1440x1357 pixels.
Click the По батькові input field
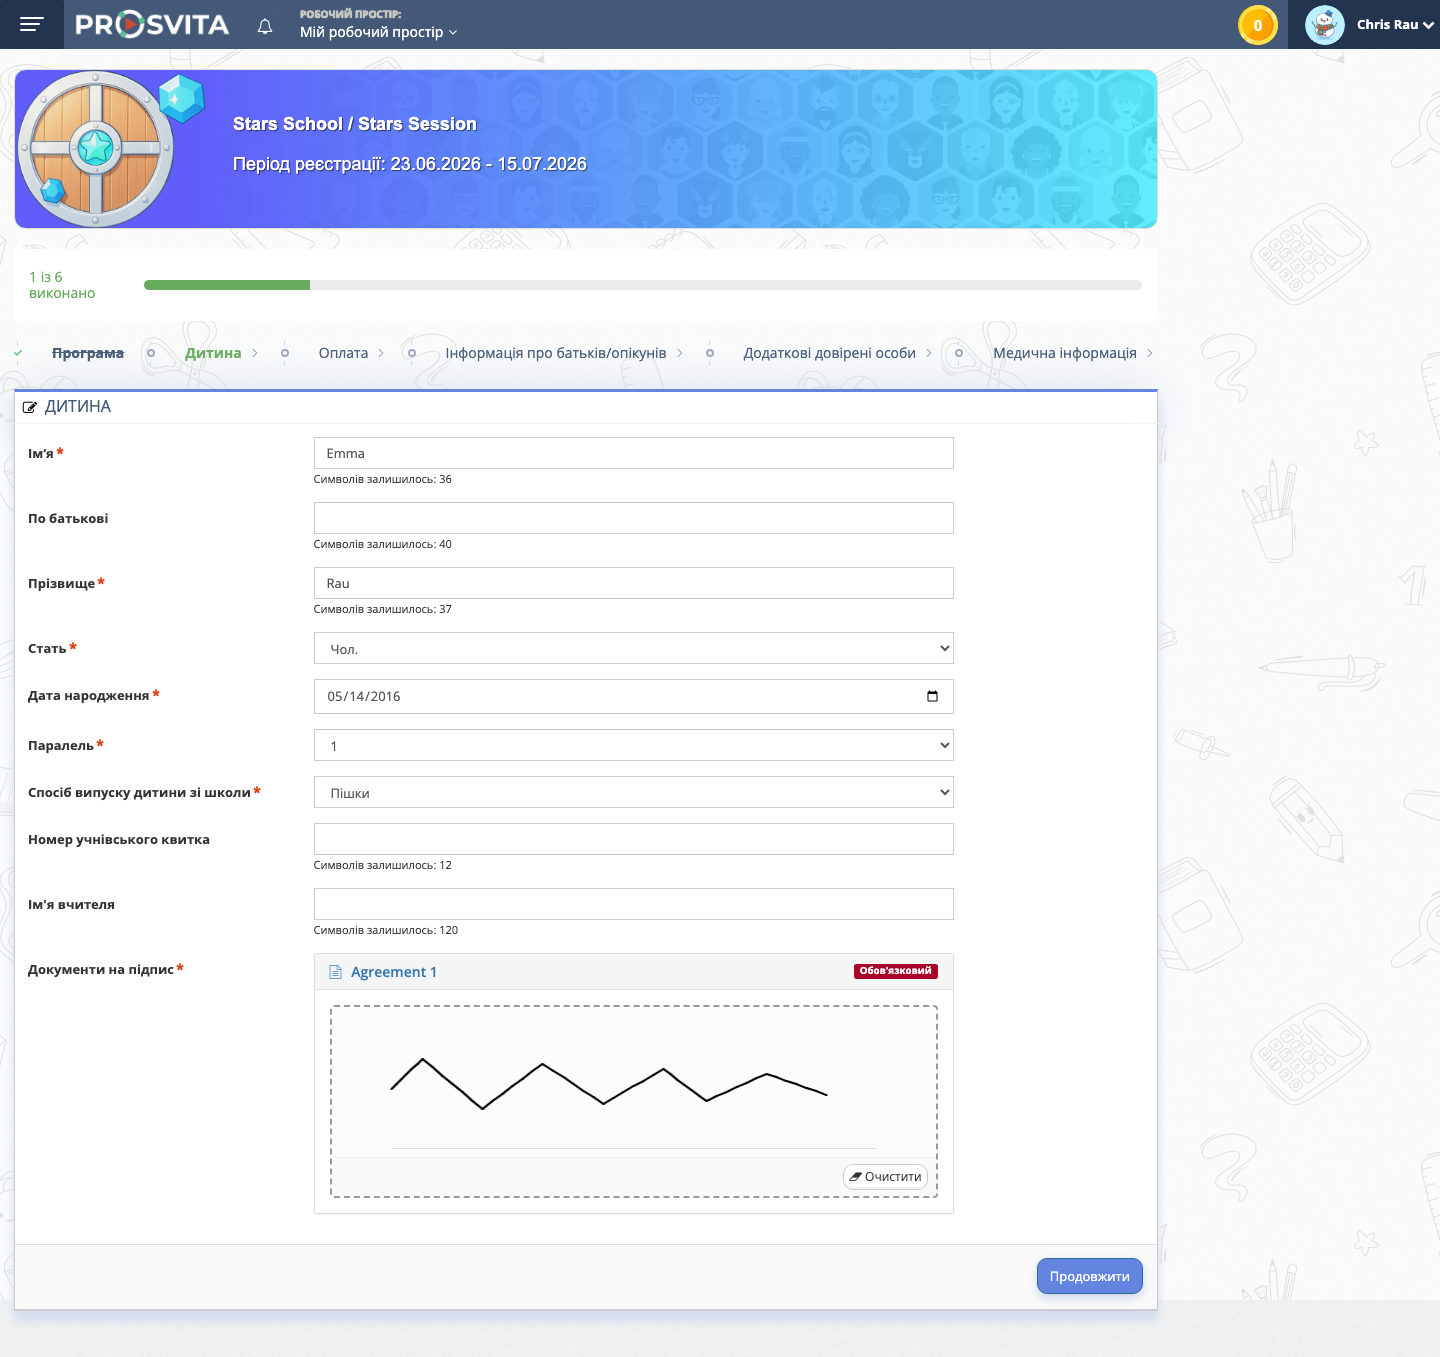(634, 518)
